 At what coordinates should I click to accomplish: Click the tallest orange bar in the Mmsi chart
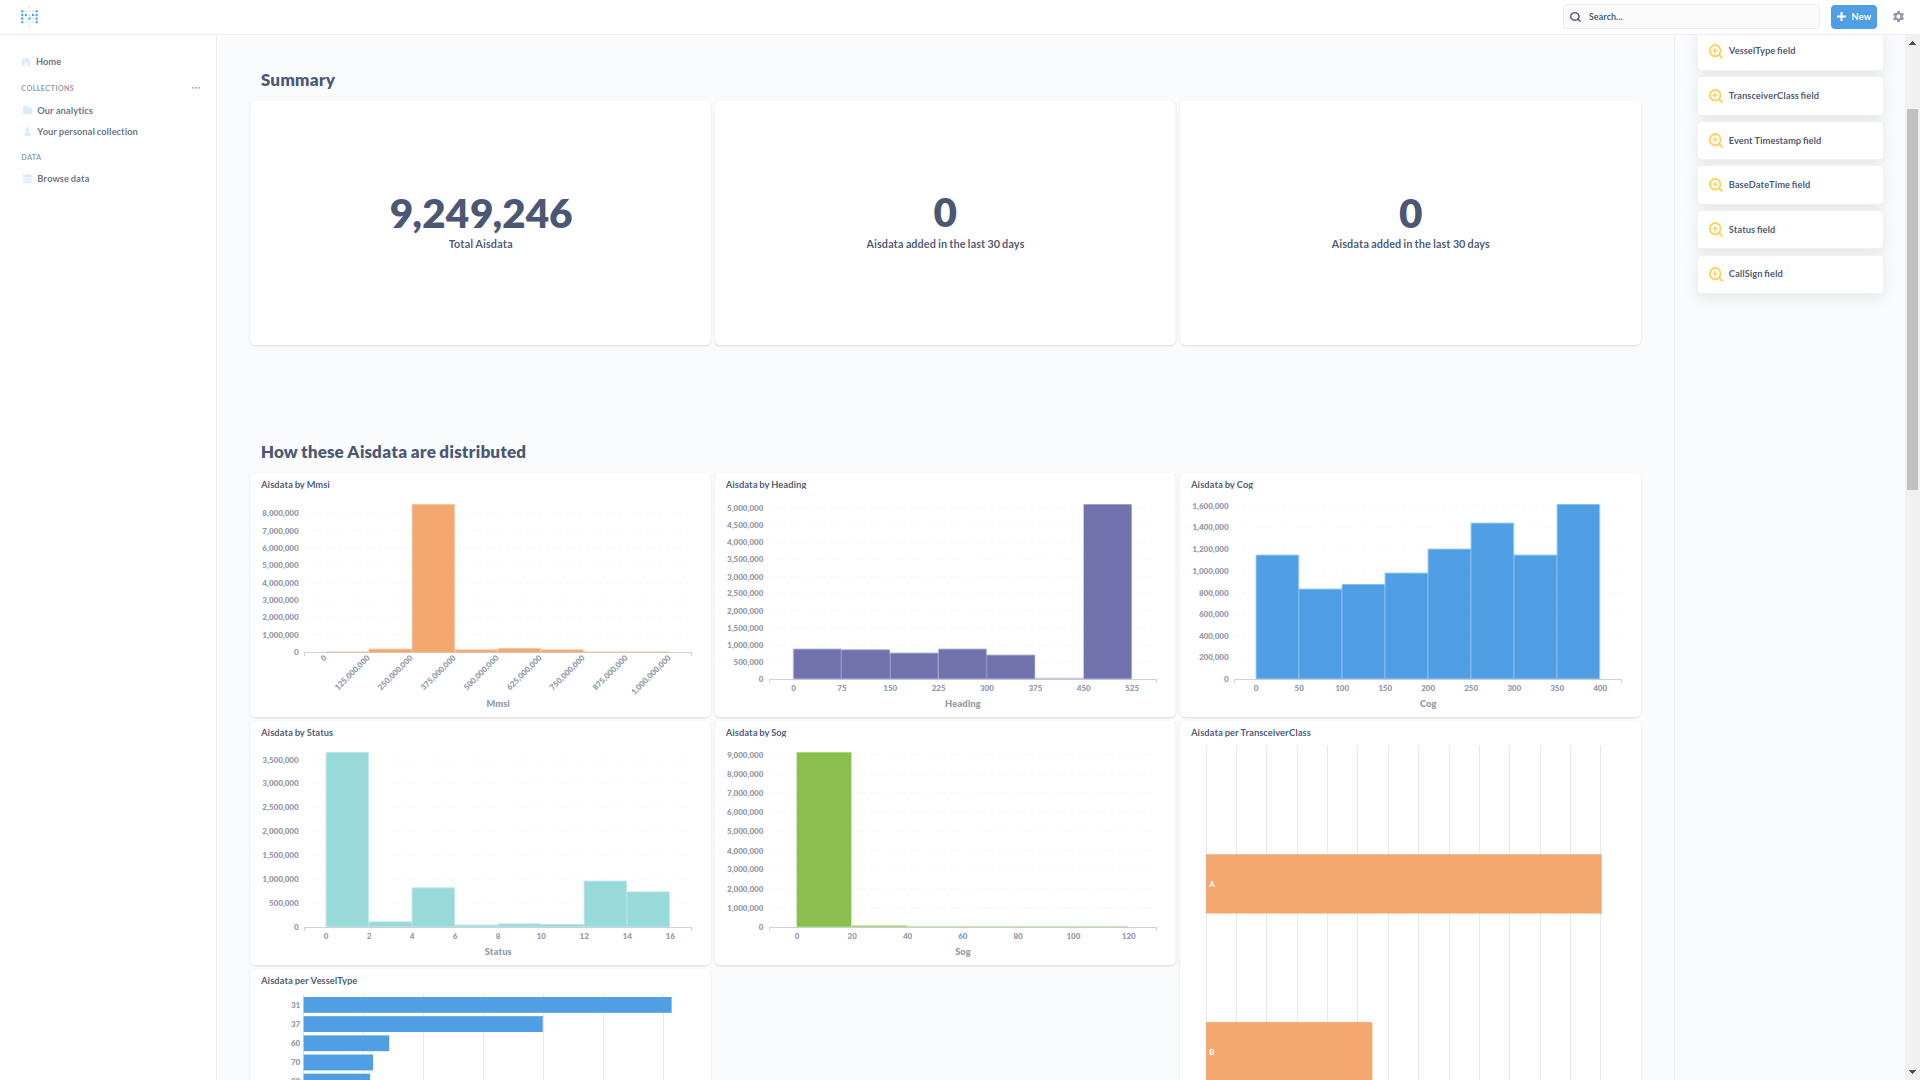433,578
